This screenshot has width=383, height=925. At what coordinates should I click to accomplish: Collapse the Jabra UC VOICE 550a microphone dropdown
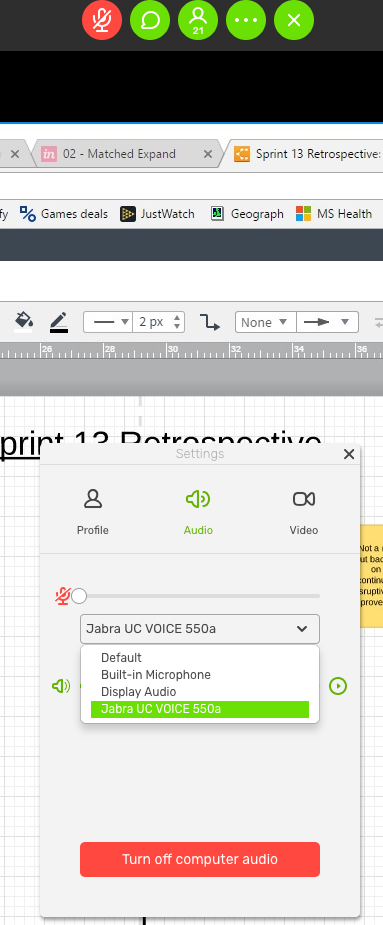point(200,629)
